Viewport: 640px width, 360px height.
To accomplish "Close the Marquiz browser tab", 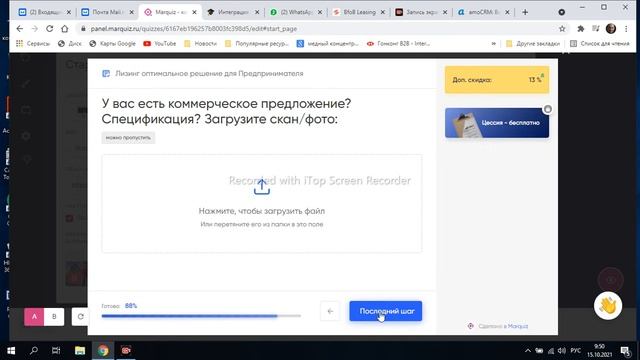I will (x=194, y=12).
